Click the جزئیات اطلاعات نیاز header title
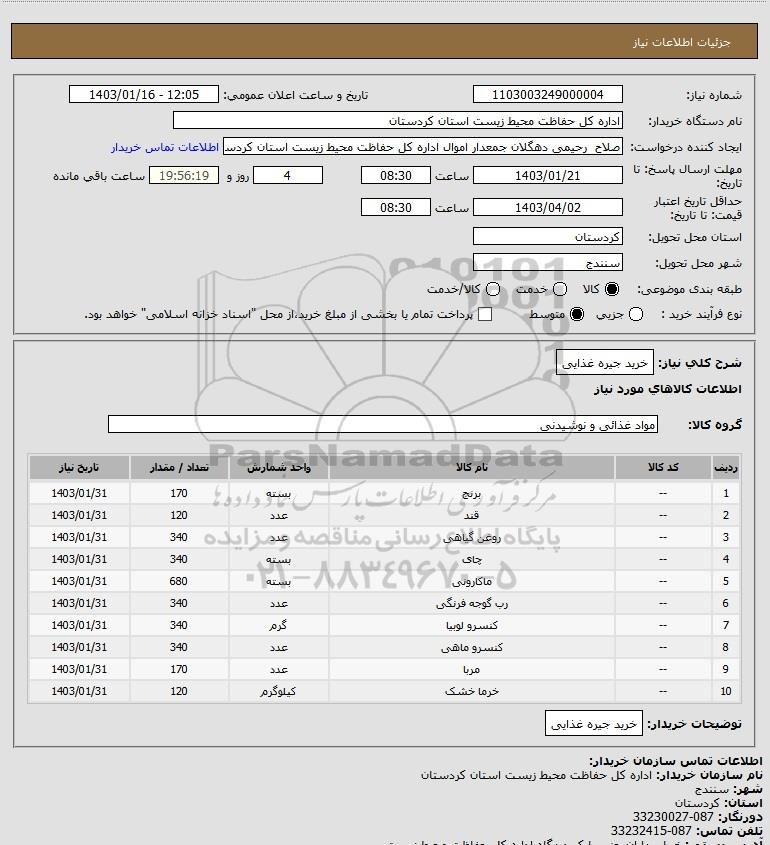The image size is (770, 845). (x=682, y=42)
